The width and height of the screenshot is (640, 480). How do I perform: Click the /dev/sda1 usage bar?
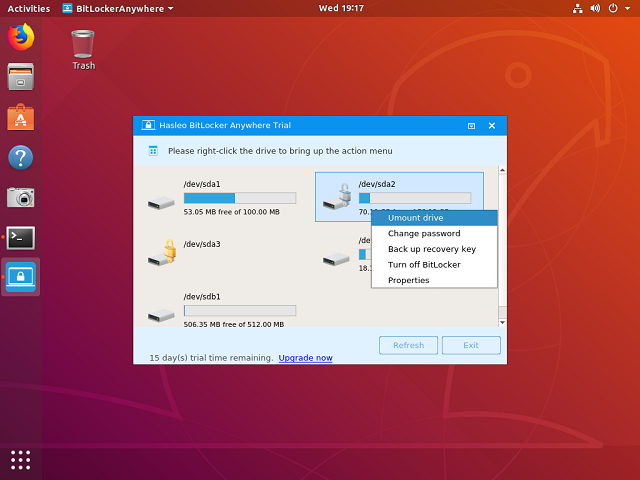pos(240,198)
